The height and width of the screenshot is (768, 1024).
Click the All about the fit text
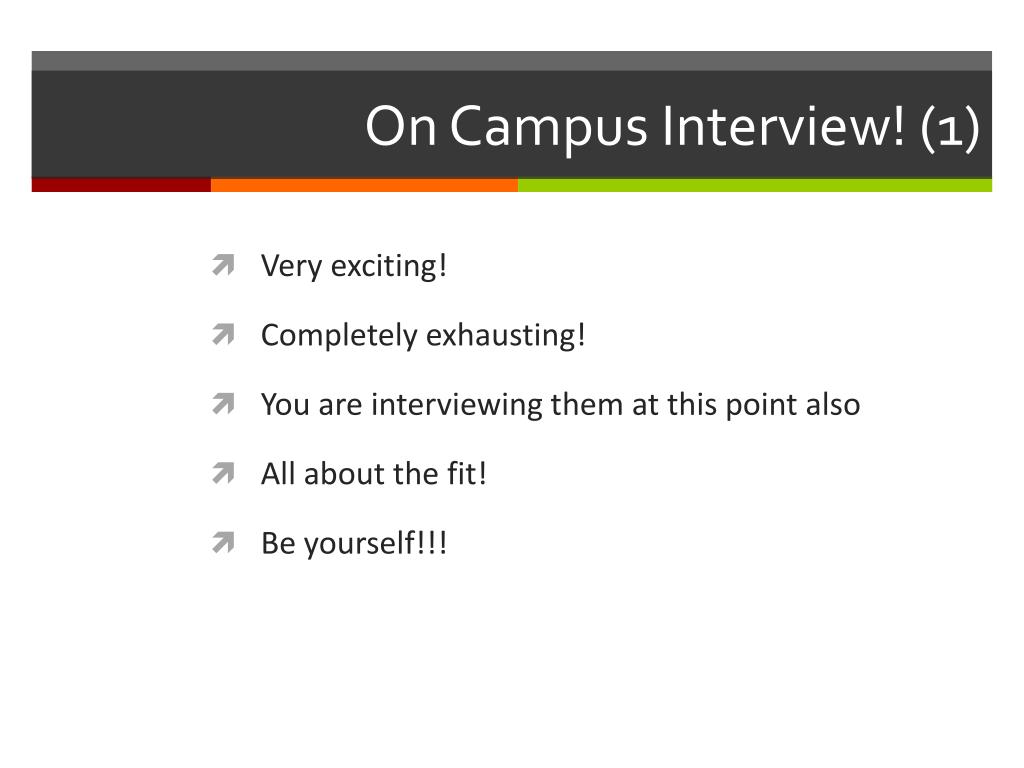374,473
